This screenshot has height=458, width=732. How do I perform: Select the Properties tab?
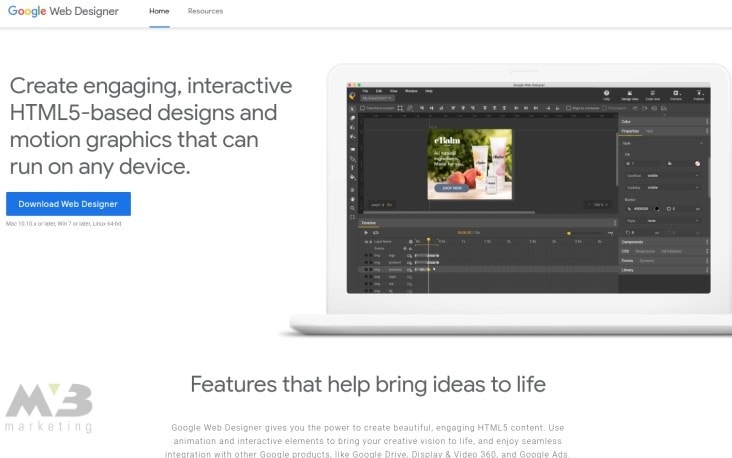click(630, 131)
